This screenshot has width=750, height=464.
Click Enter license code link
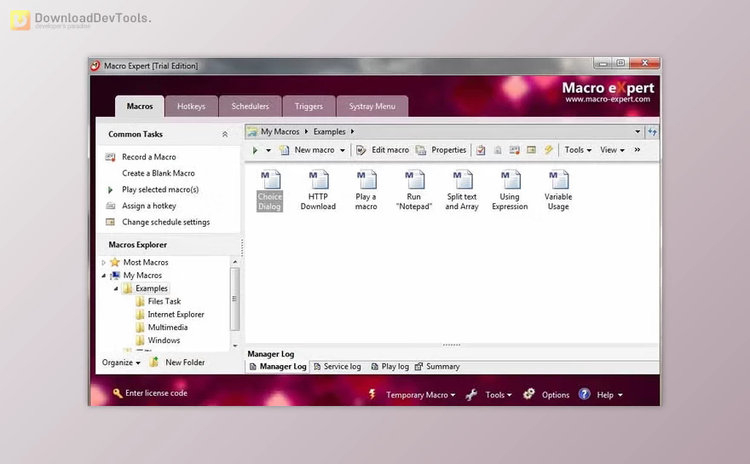[150, 393]
